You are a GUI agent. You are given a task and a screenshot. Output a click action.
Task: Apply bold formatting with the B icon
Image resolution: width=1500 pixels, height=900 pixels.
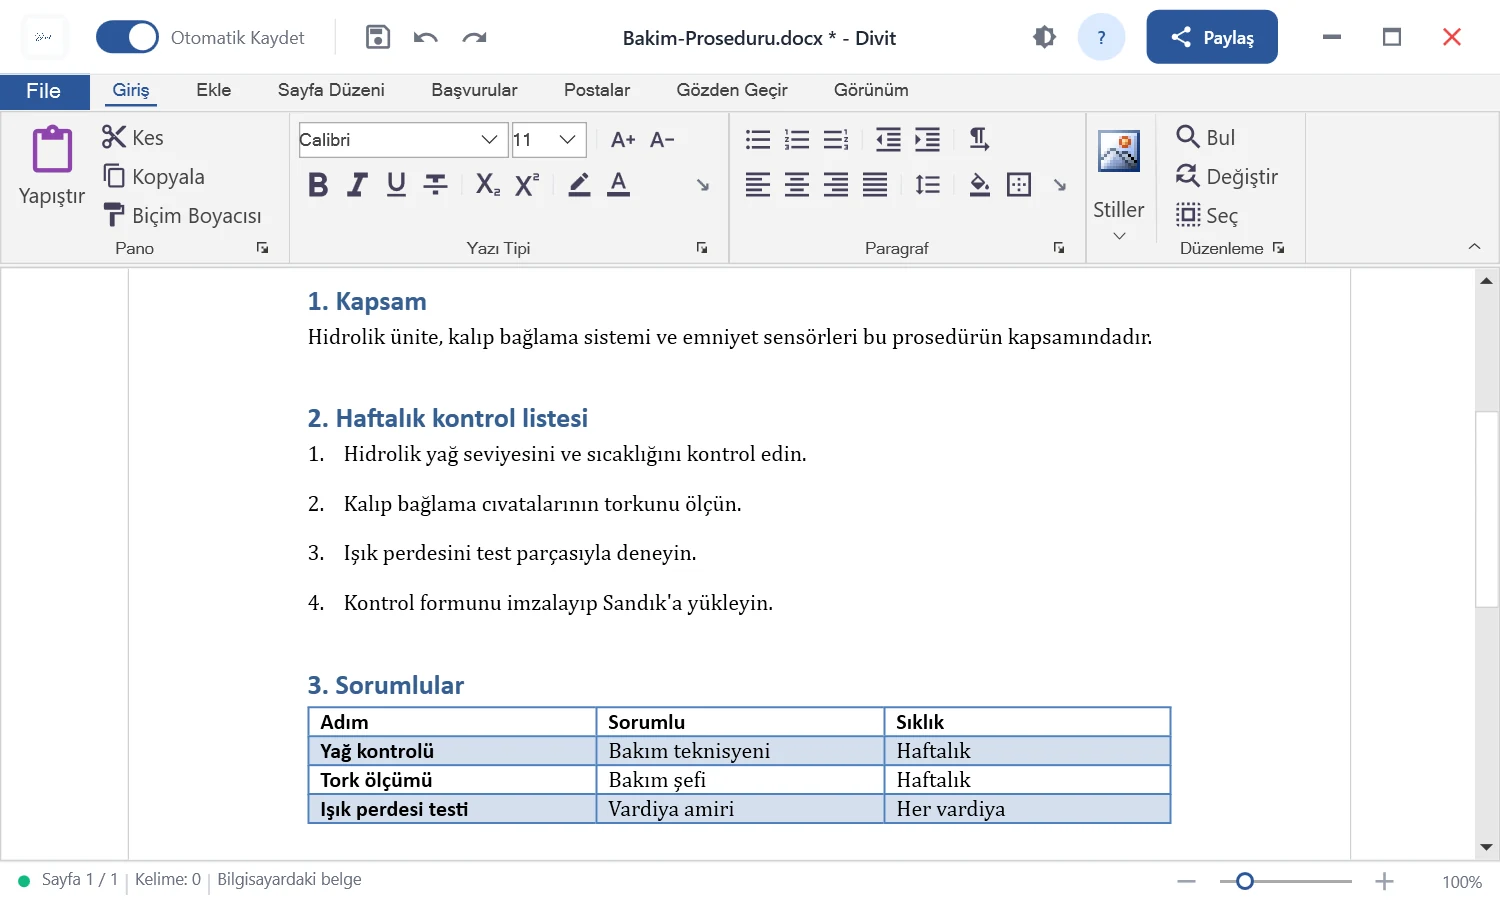pyautogui.click(x=318, y=185)
